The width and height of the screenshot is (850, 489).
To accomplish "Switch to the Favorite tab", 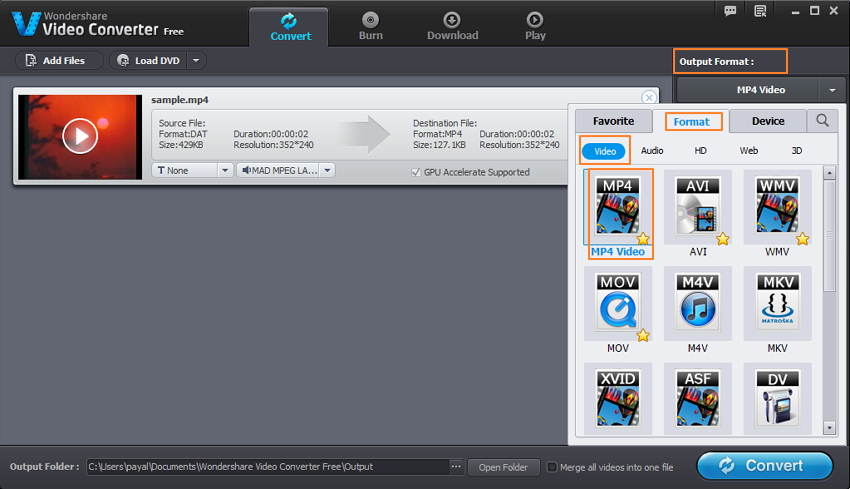I will (x=614, y=121).
